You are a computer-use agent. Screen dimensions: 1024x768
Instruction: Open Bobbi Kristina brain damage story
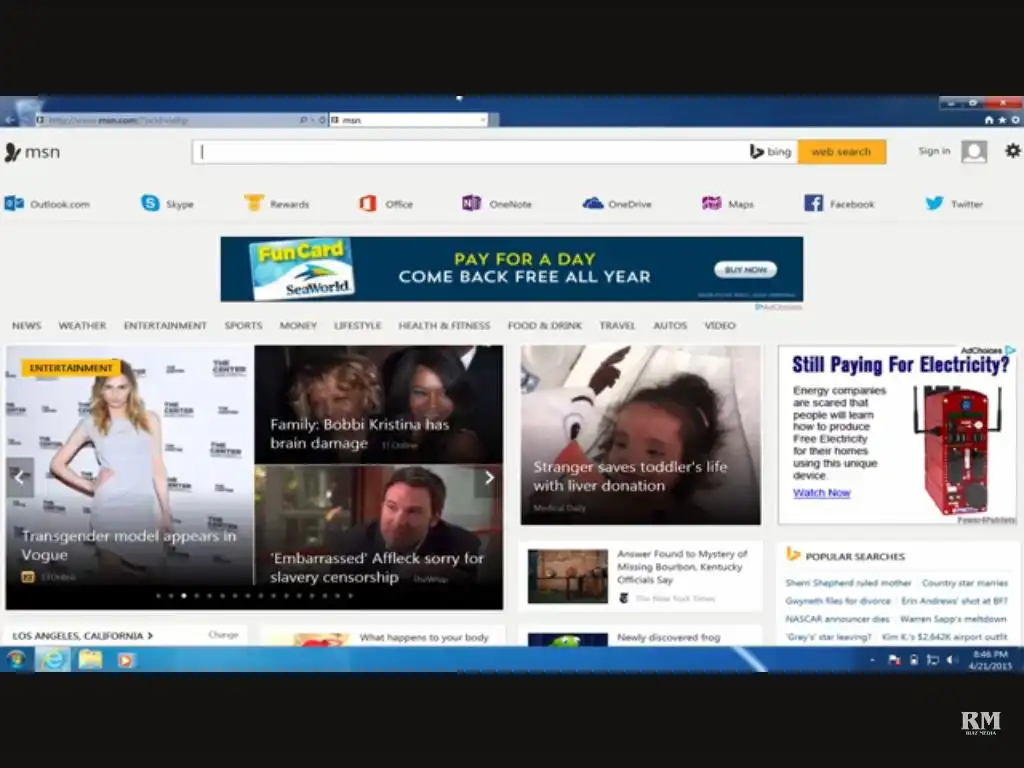pos(360,434)
